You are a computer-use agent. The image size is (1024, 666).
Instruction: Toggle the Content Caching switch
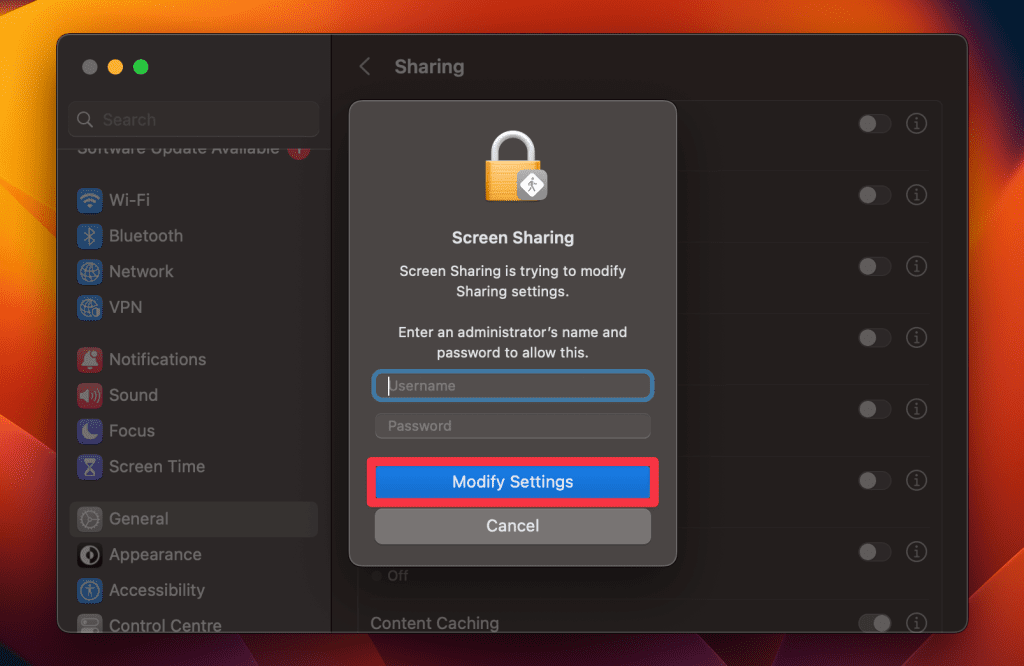pos(874,623)
